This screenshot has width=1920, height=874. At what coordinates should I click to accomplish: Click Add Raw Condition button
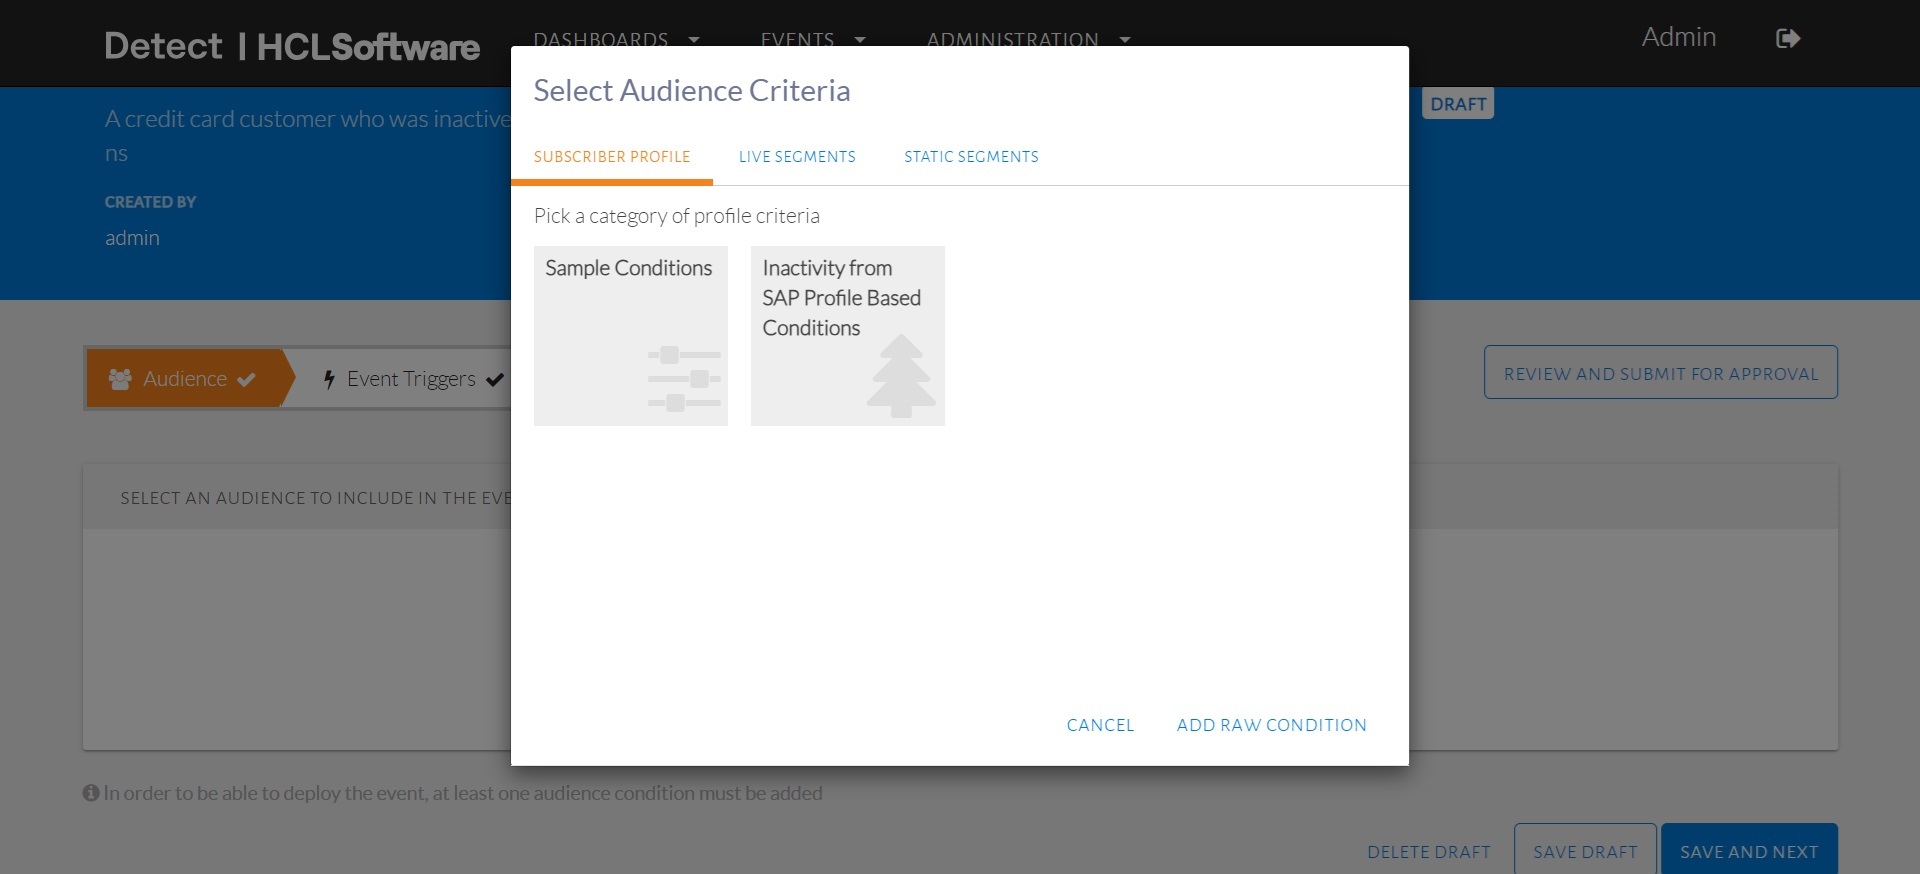pos(1271,725)
